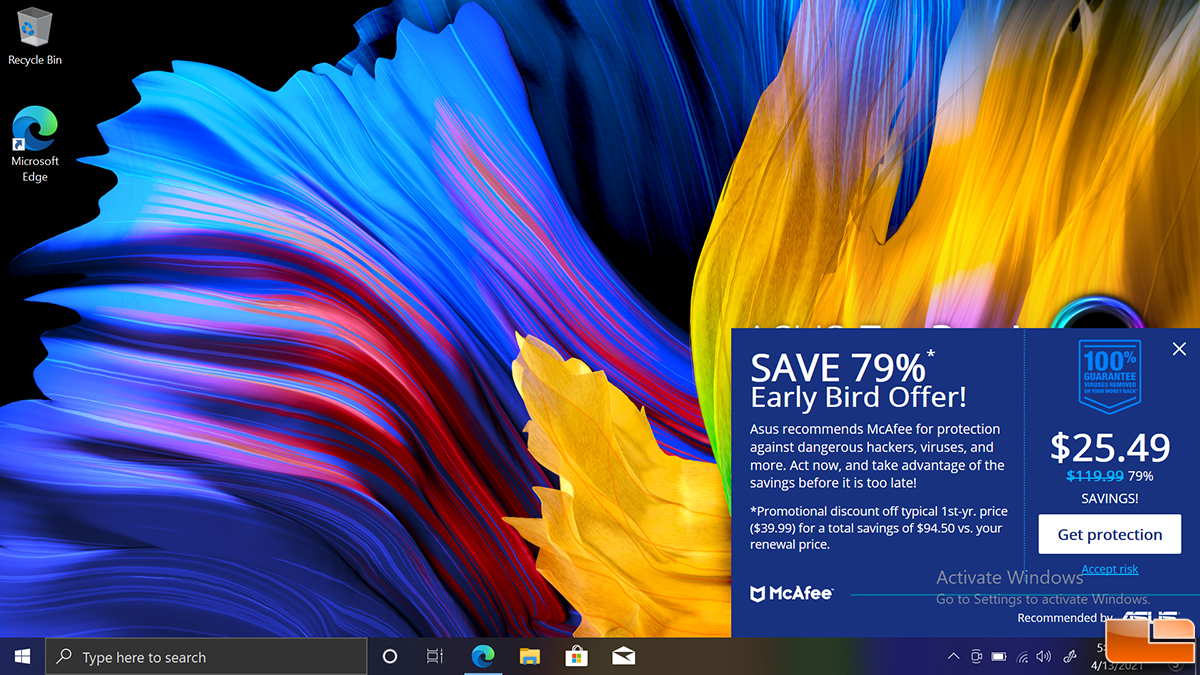Show hidden system tray icons
The height and width of the screenshot is (675, 1200).
click(x=953, y=657)
